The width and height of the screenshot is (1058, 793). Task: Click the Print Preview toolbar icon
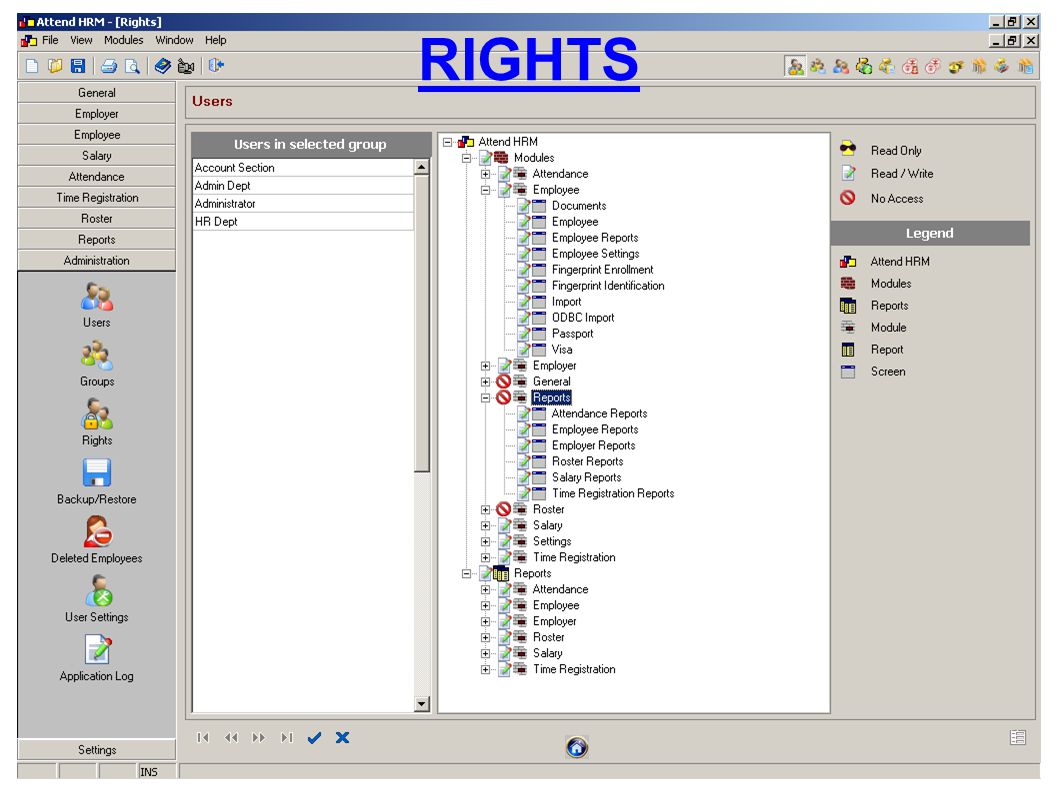(x=132, y=66)
